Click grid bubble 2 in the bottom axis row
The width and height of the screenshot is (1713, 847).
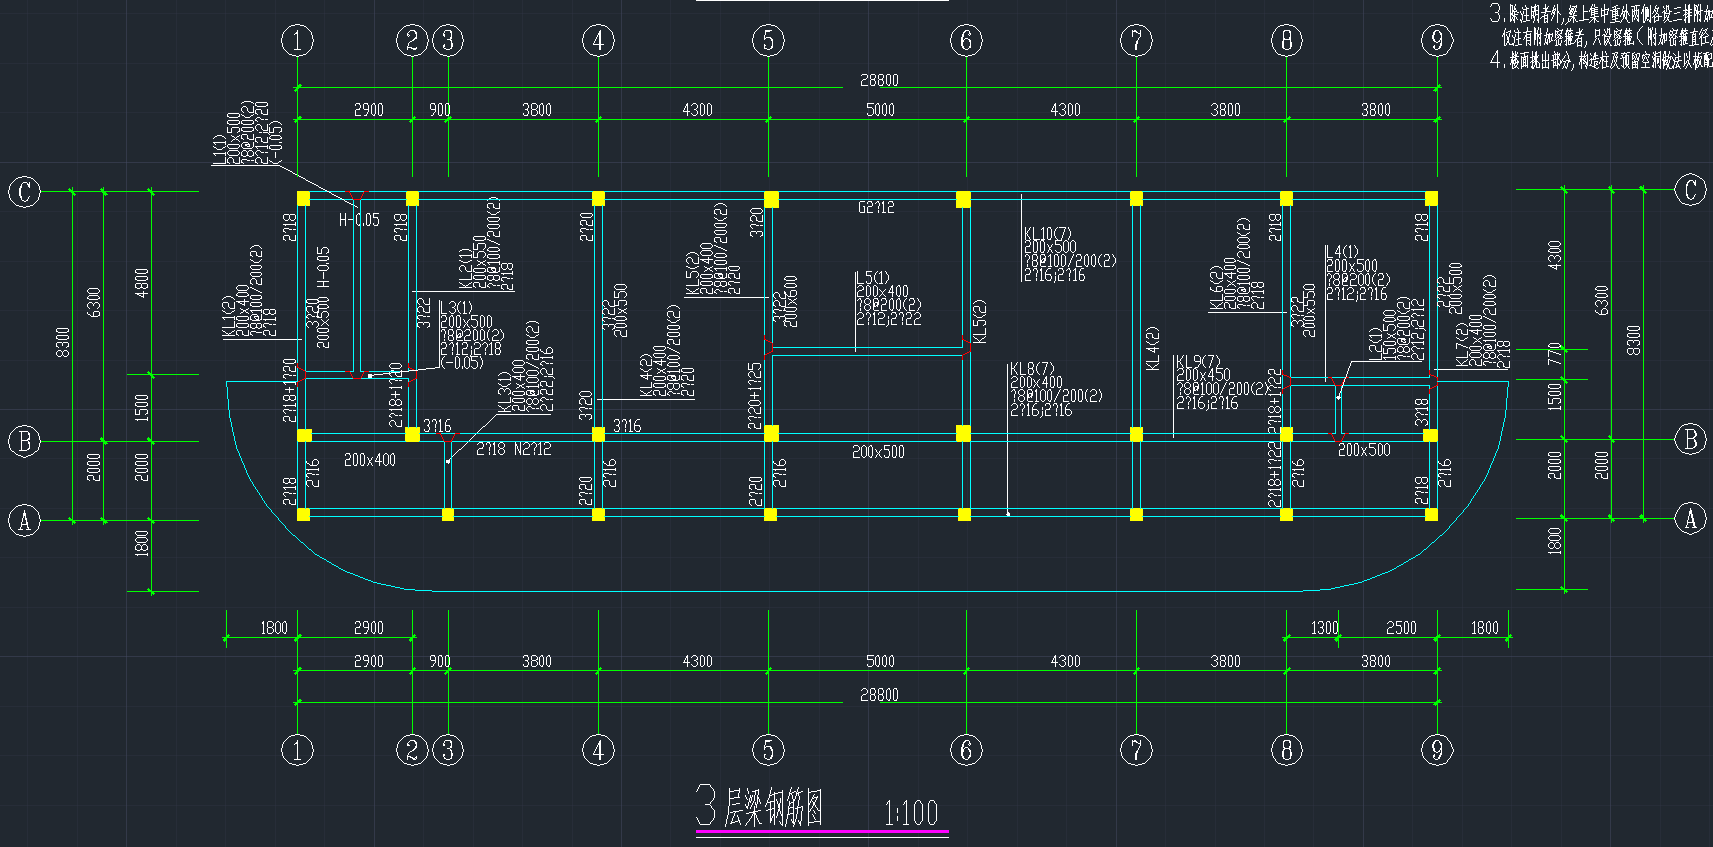pyautogui.click(x=412, y=750)
